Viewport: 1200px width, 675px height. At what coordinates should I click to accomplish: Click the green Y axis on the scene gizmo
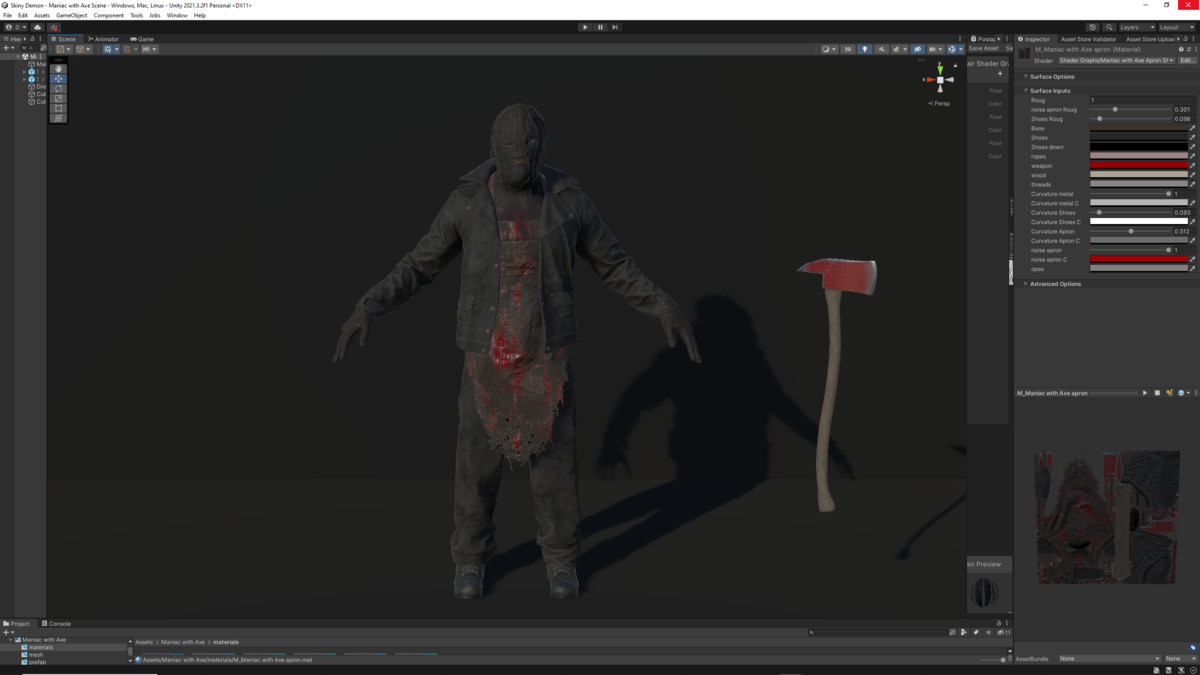pos(940,71)
